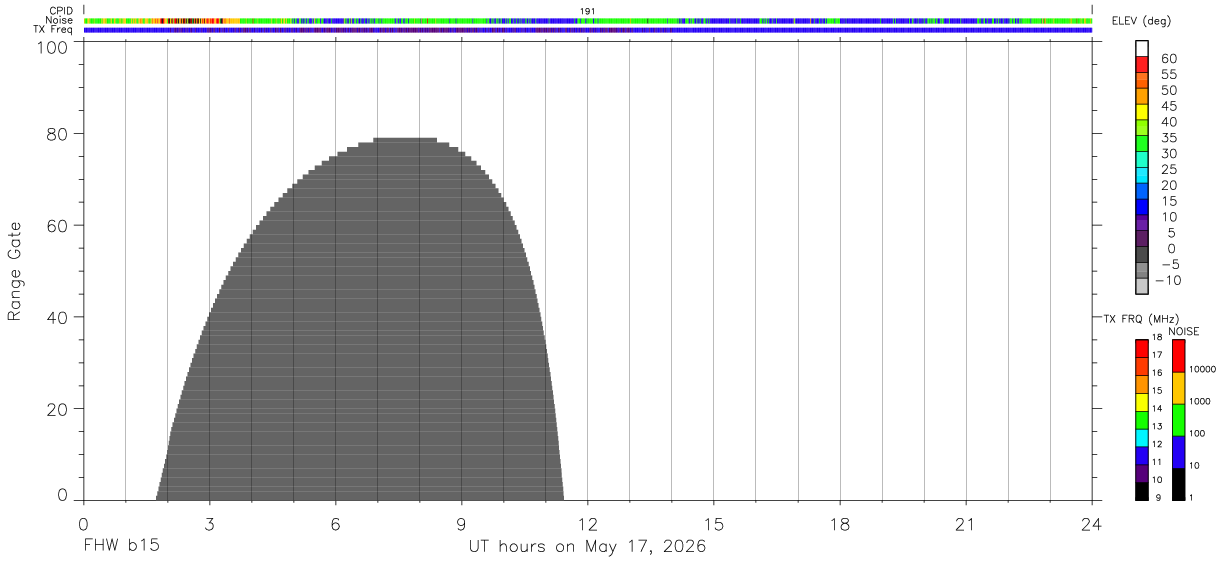The height and width of the screenshot is (567, 1228).
Task: Click the ELEV colorbar label 35
Action: click(1169, 138)
